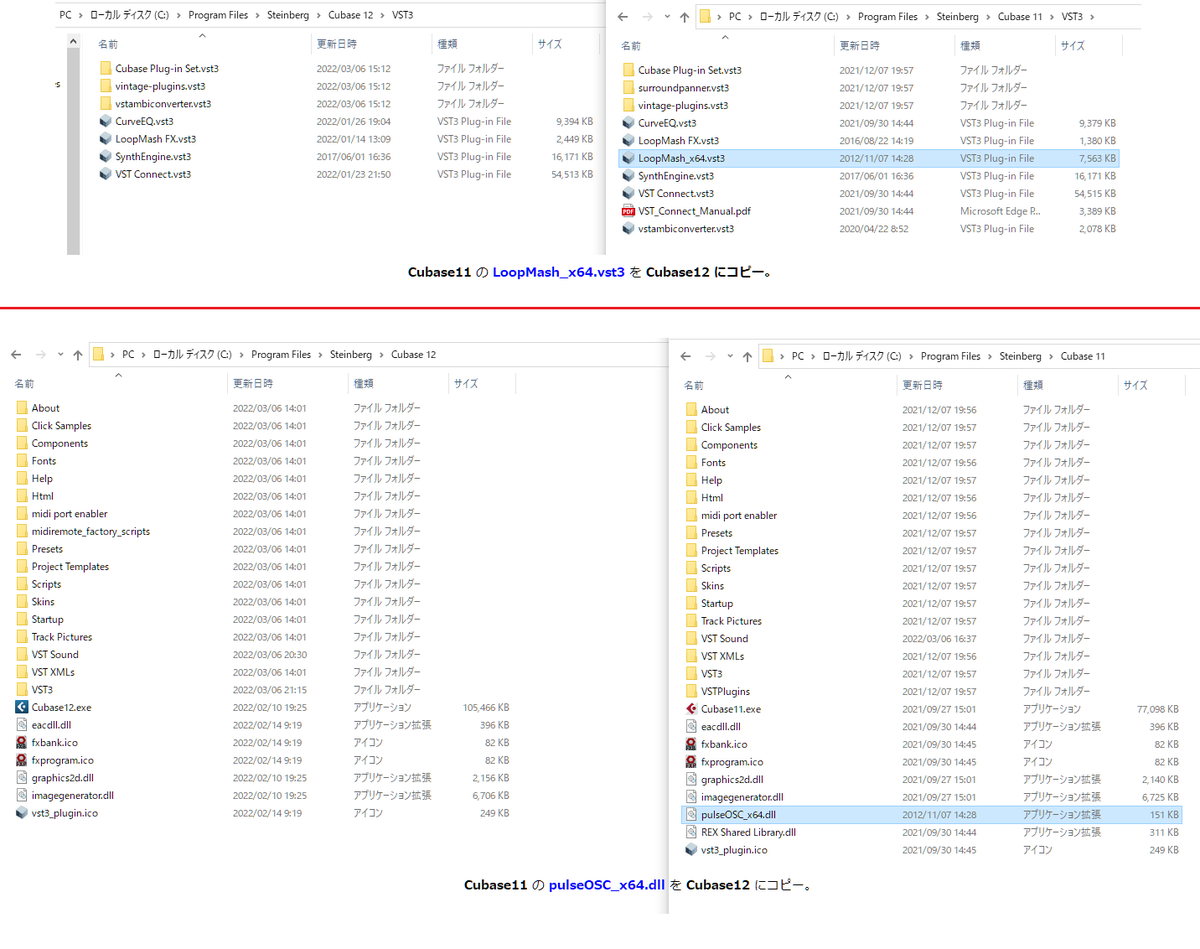
Task: Go up one level in Cubase 11 VST3 window
Action: 685,17
